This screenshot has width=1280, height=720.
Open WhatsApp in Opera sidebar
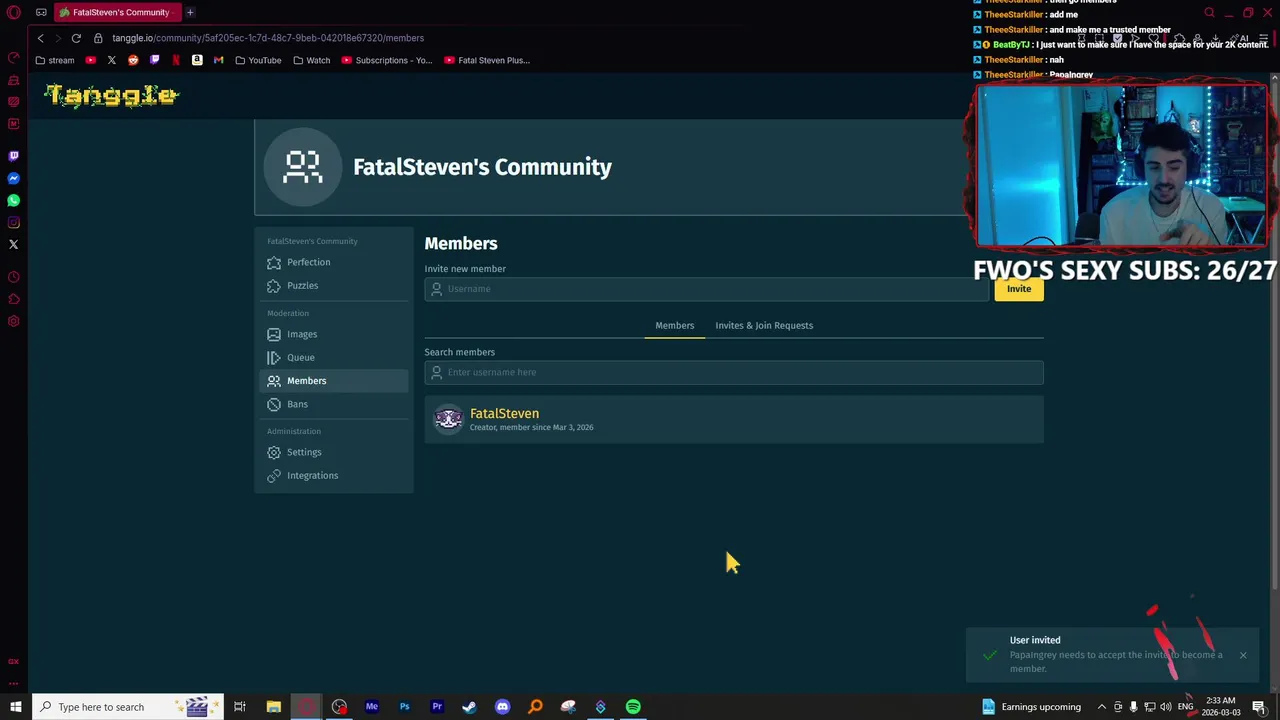pyautogui.click(x=13, y=200)
